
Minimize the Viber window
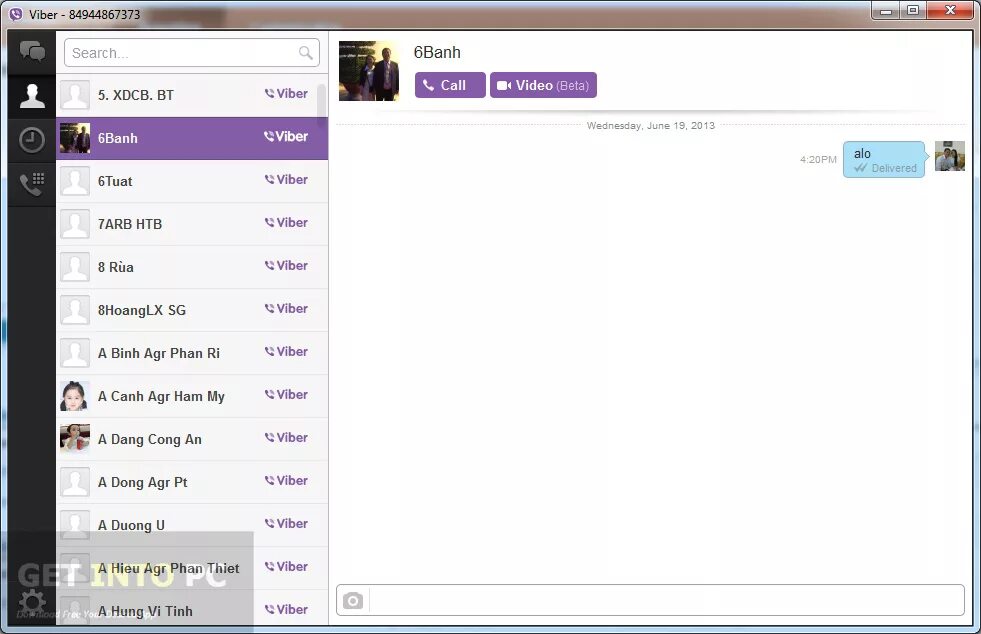point(886,11)
